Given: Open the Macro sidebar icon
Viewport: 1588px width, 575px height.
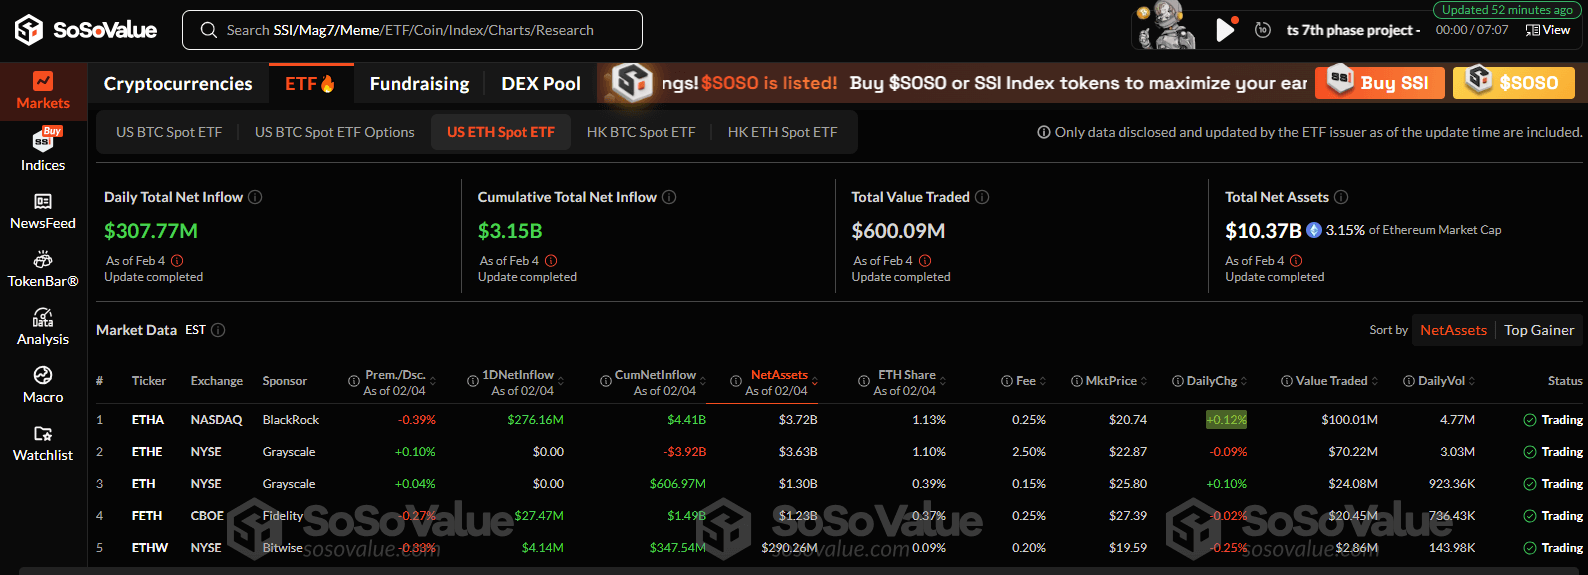Looking at the screenshot, I should (43, 384).
